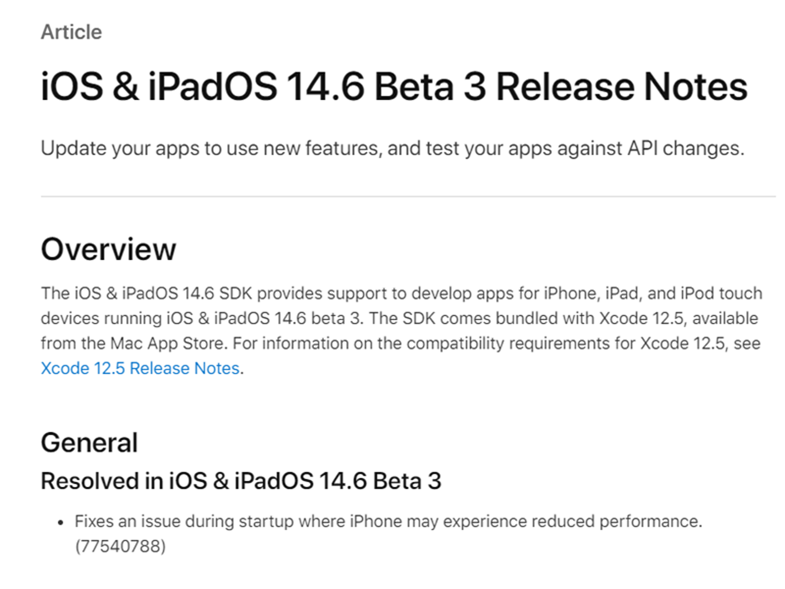Image resolution: width=785 pixels, height=589 pixels.
Task: Click the SDK provides support paragraph's first line
Action: pyautogui.click(x=402, y=293)
